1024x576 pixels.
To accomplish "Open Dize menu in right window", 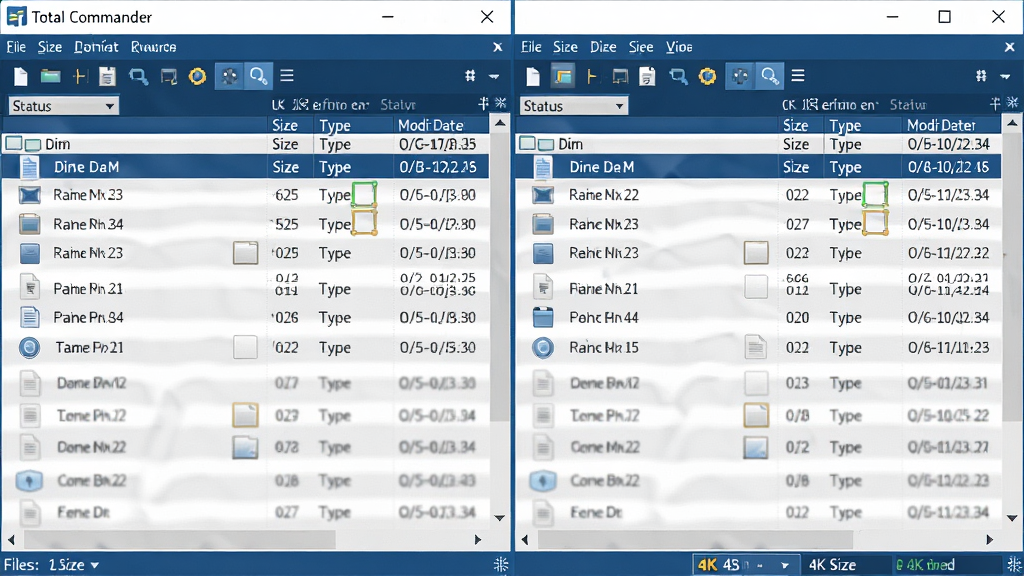I will click(603, 47).
